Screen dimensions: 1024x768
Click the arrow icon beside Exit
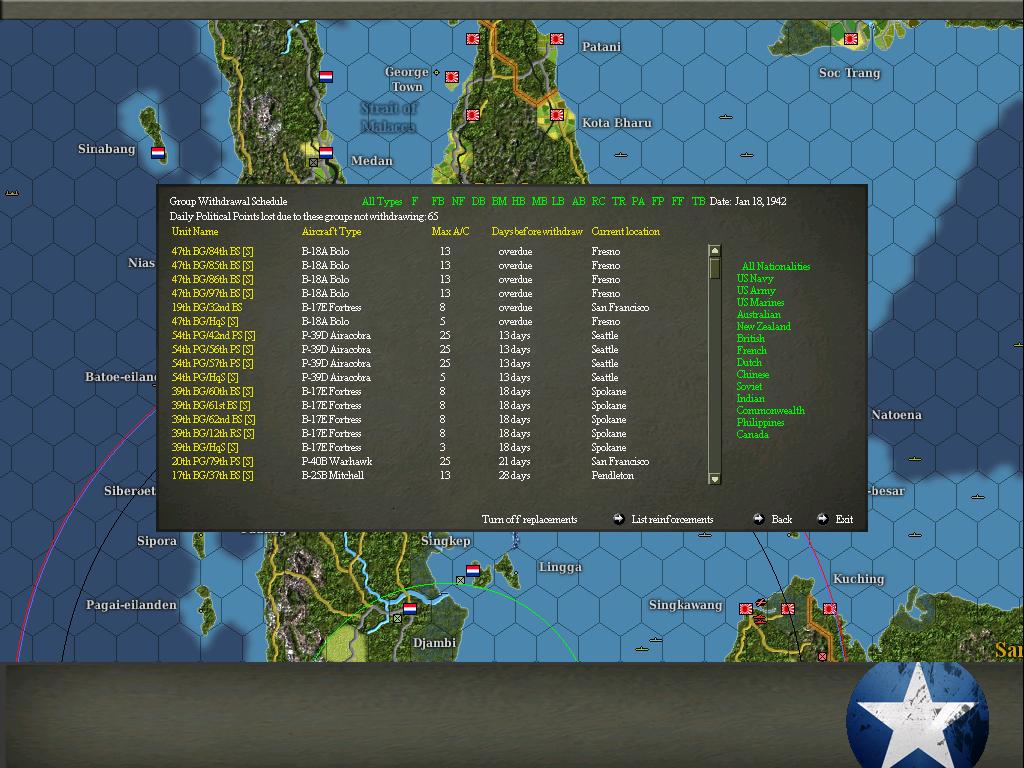[822, 519]
